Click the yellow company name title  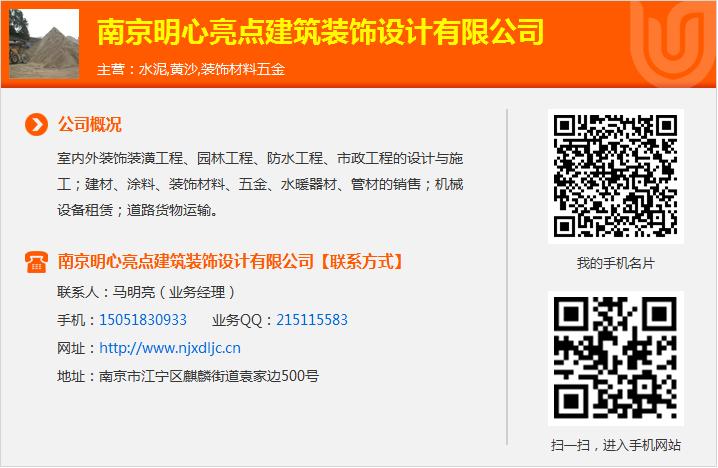[x=320, y=32]
